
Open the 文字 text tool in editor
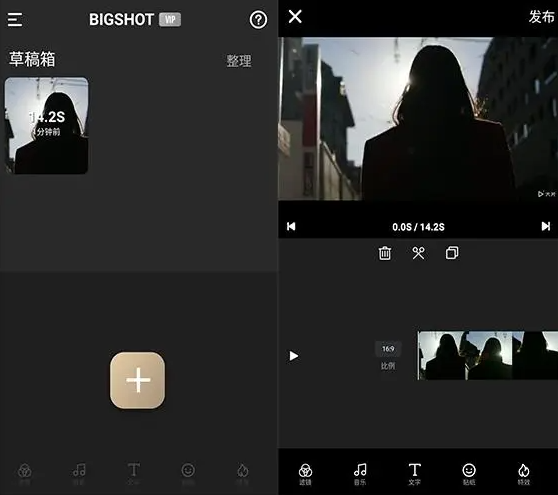(x=415, y=474)
